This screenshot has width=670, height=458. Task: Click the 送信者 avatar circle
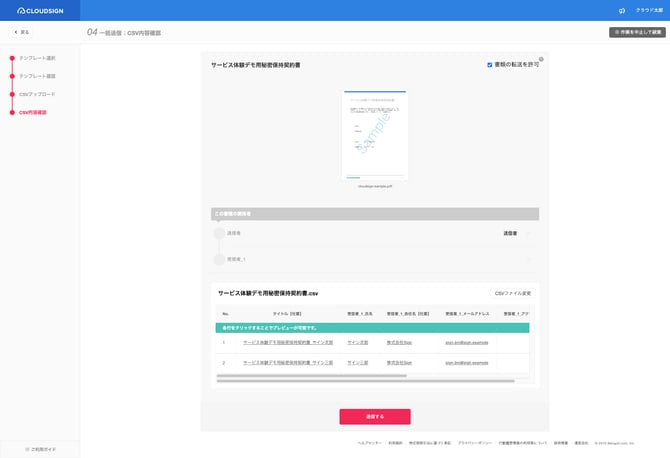(x=220, y=233)
